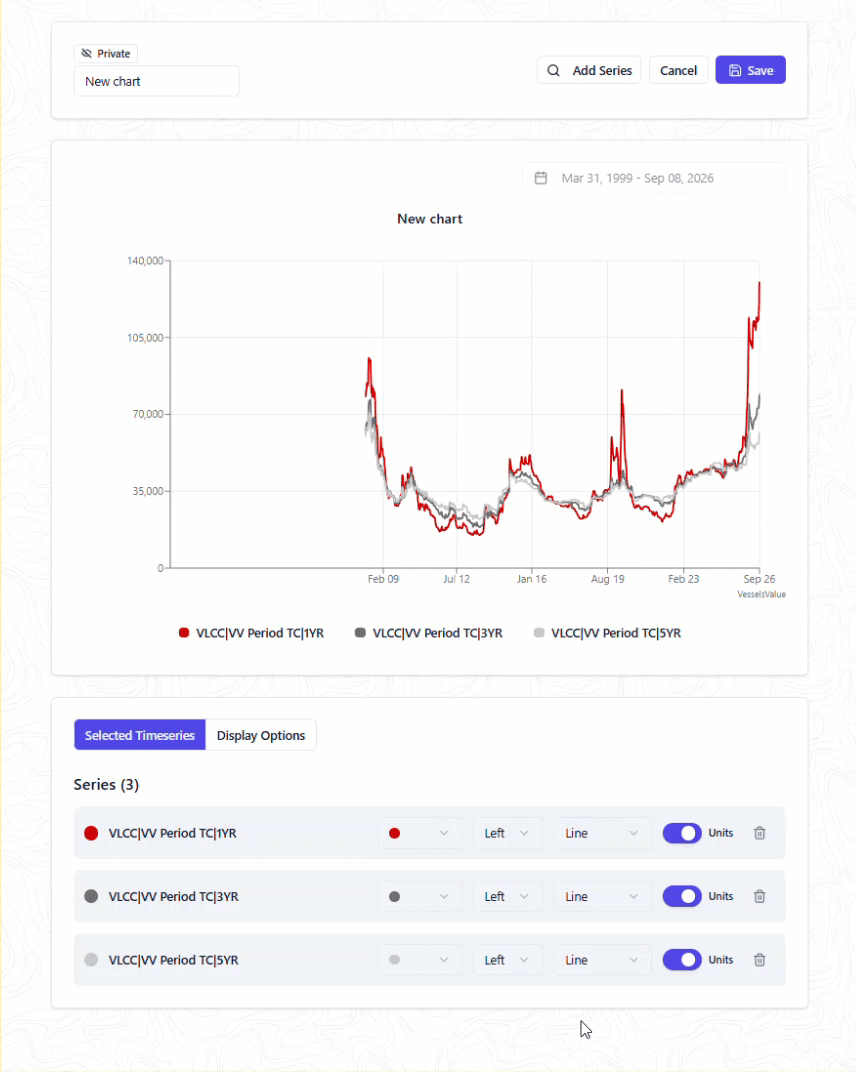Open color dropdown for TC|1YR series
Screen dimensions: 856x1072
419,833
